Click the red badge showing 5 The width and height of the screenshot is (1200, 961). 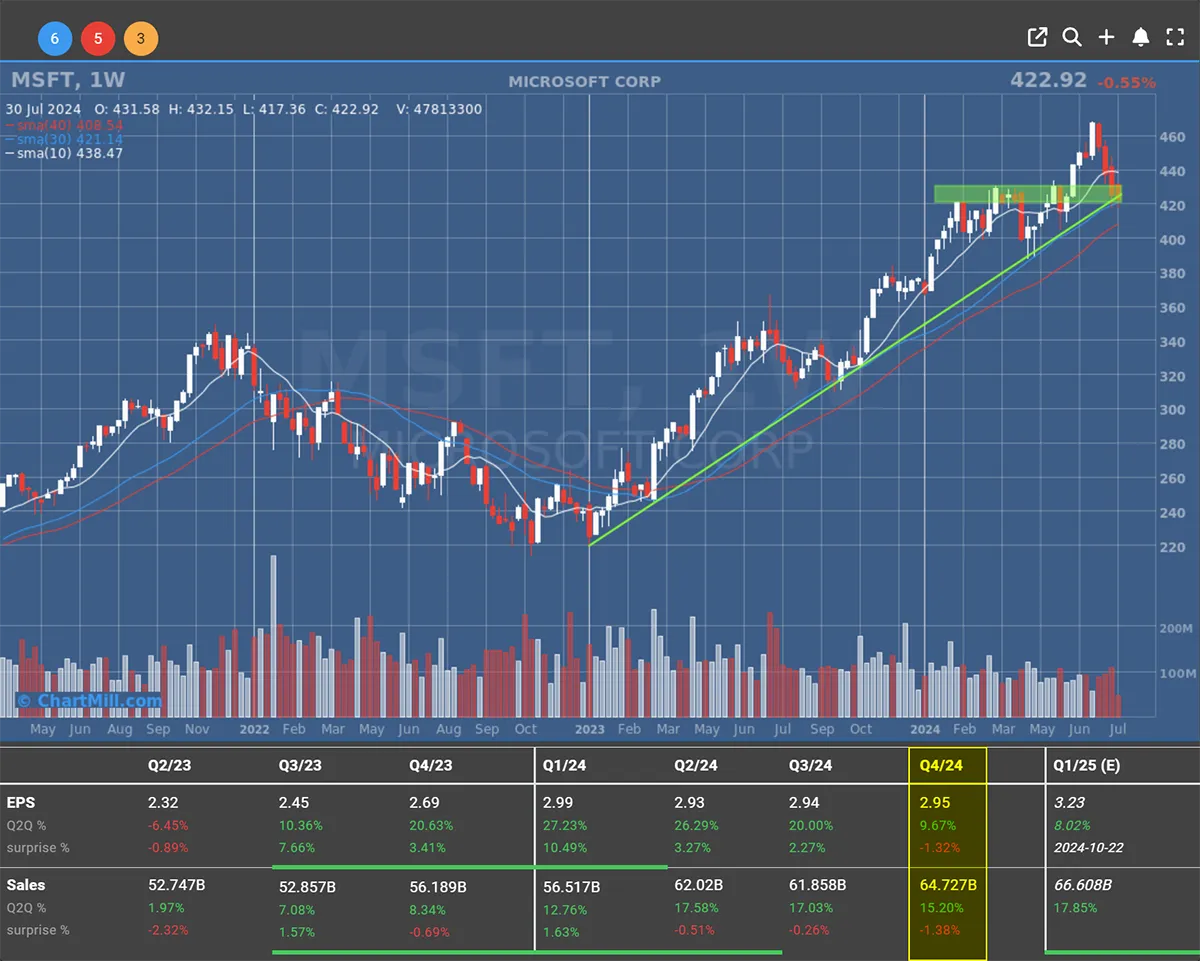(x=98, y=39)
